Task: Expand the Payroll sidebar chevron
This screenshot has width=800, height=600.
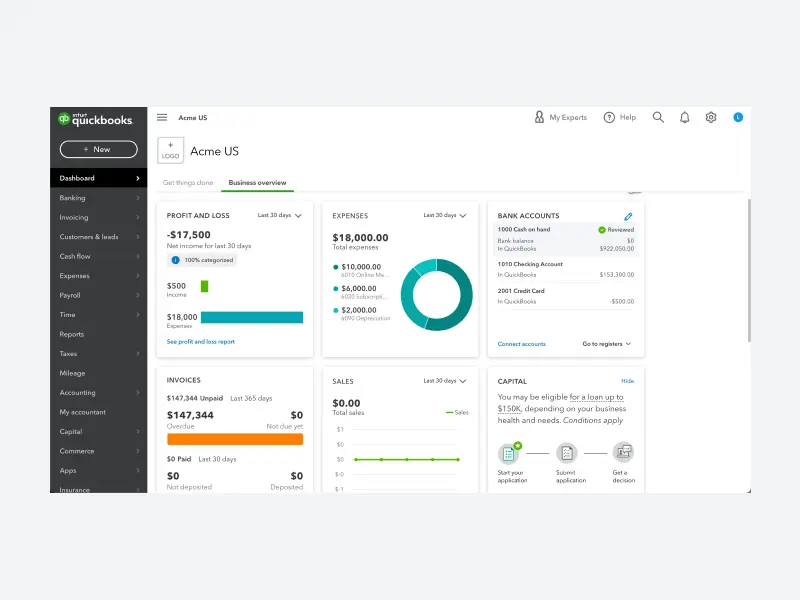Action: [138, 295]
